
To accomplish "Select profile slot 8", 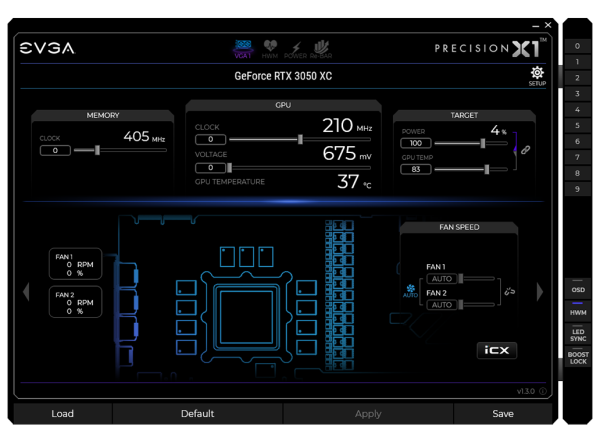I will click(x=577, y=173).
